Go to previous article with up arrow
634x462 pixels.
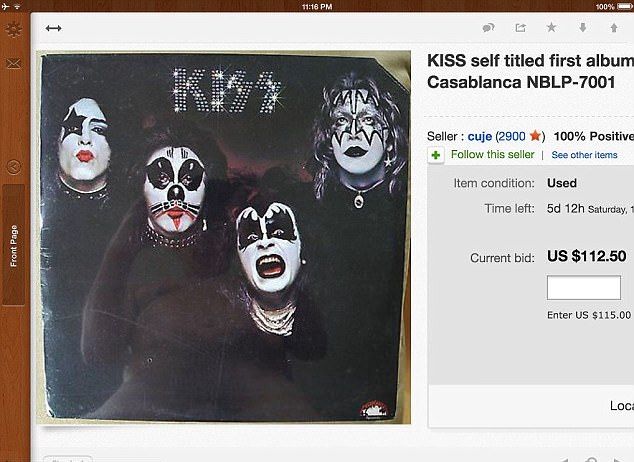click(614, 27)
